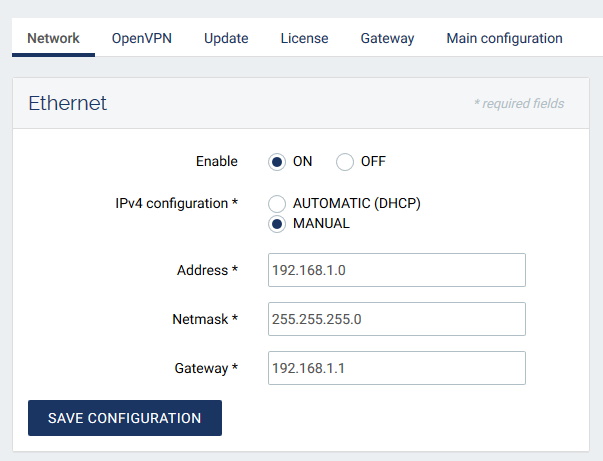Focus the Netmask text box
This screenshot has height=461, width=603.
tap(397, 319)
